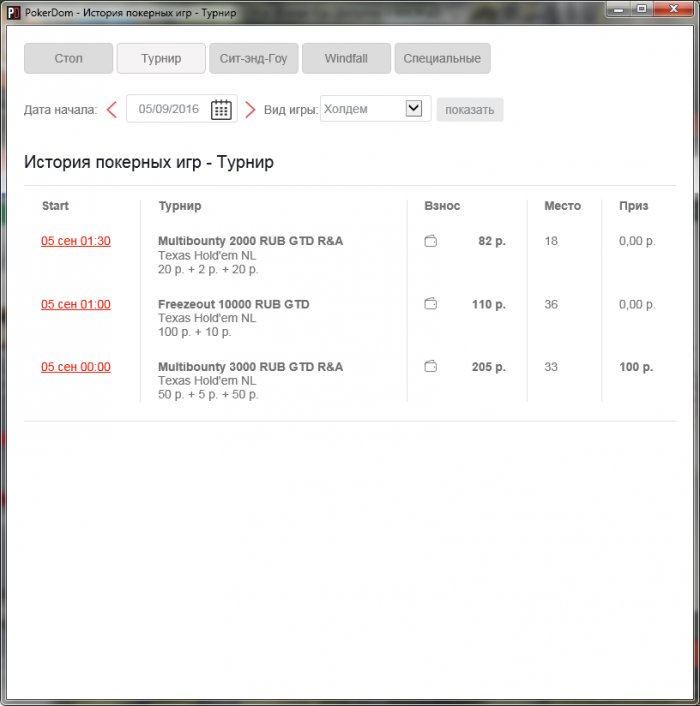
Task: Click the 100 р. prize value
Action: [x=636, y=367]
